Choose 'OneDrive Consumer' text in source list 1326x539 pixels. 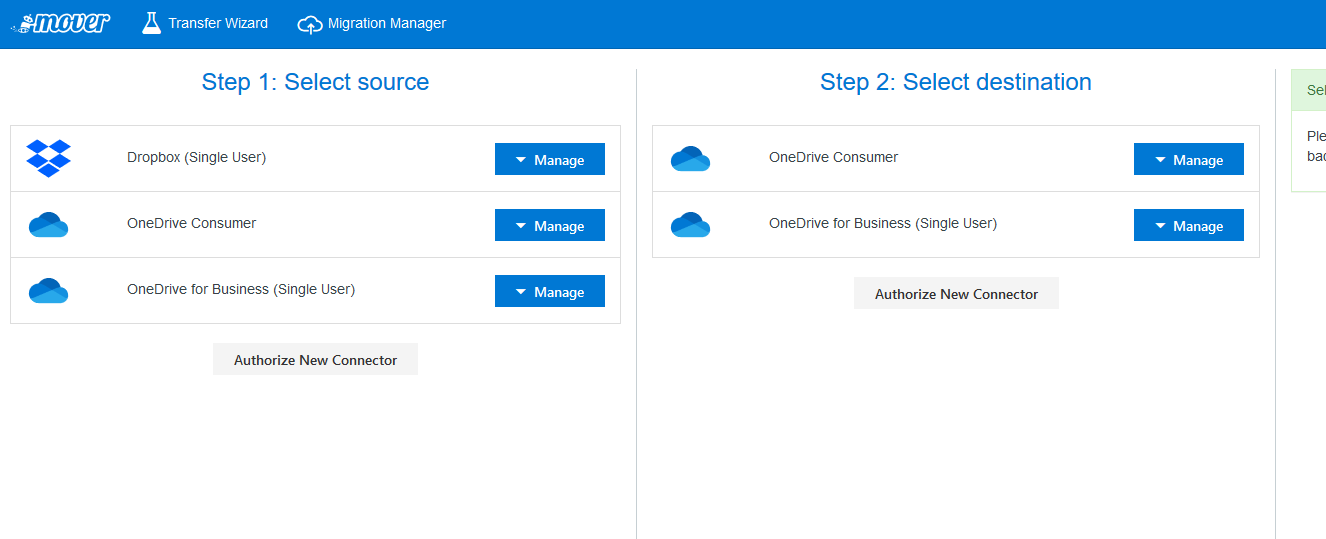pos(192,223)
